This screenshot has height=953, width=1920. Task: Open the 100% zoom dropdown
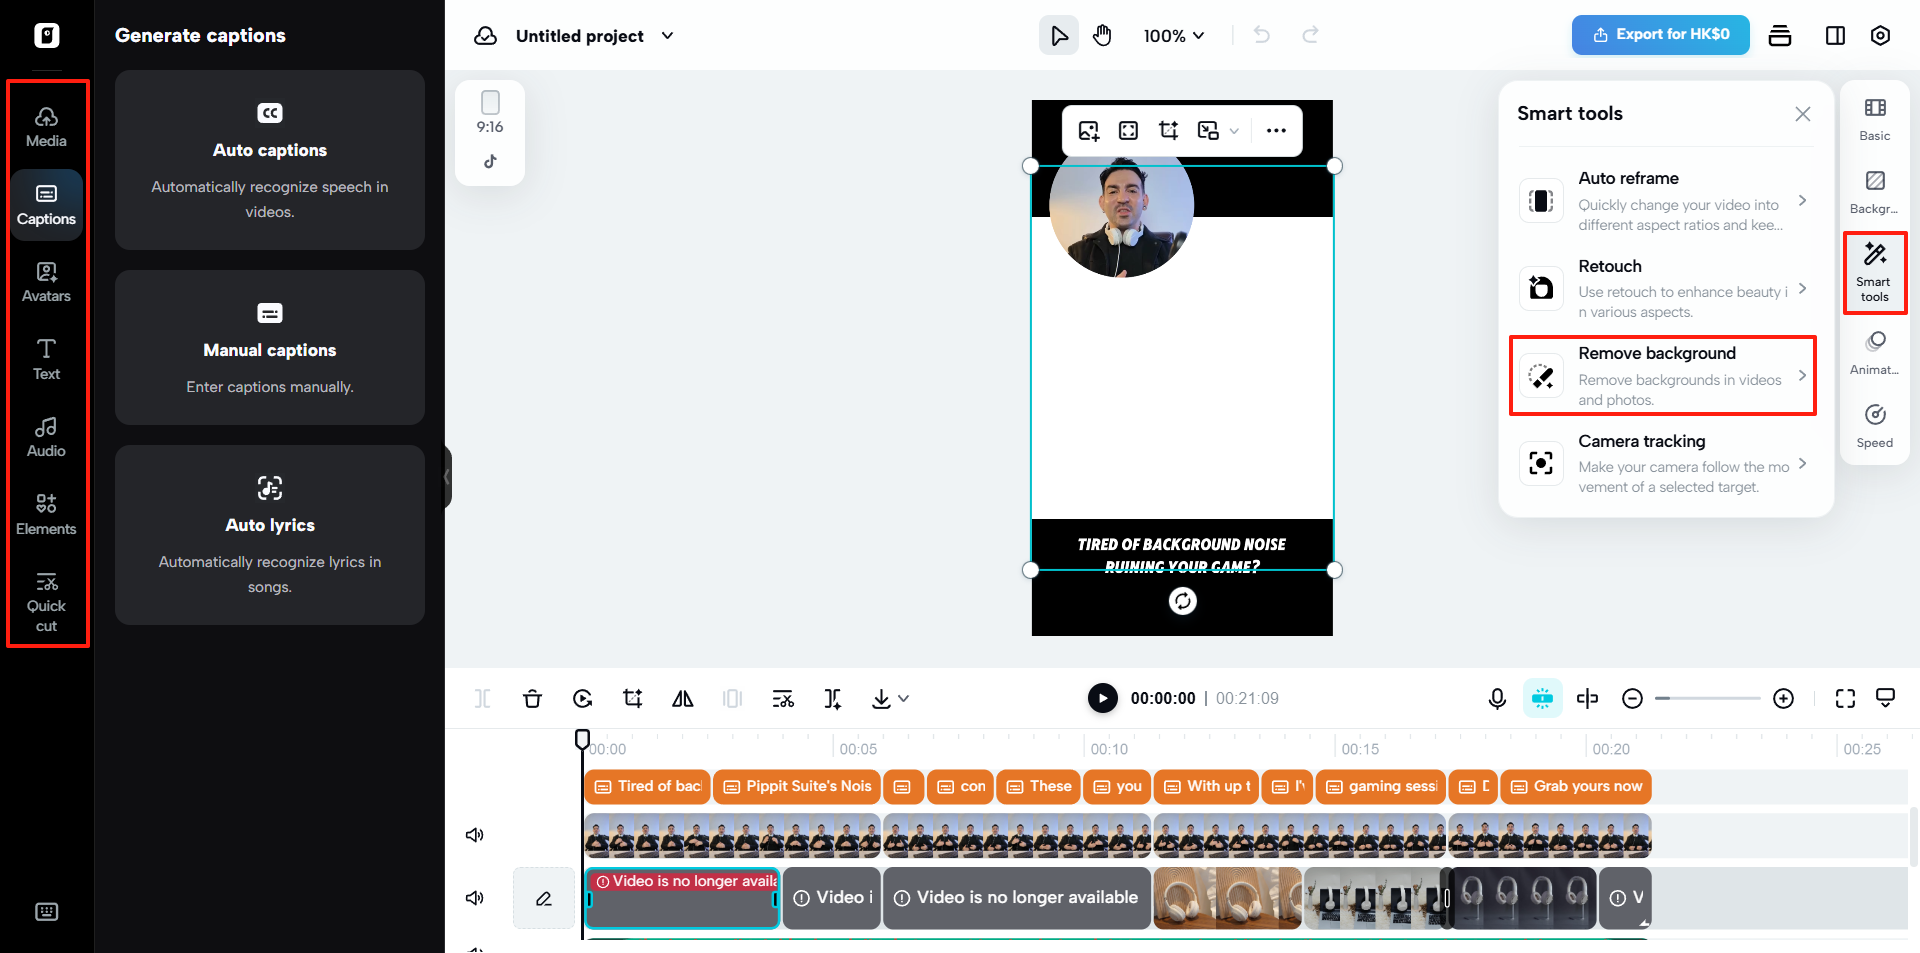[1174, 36]
